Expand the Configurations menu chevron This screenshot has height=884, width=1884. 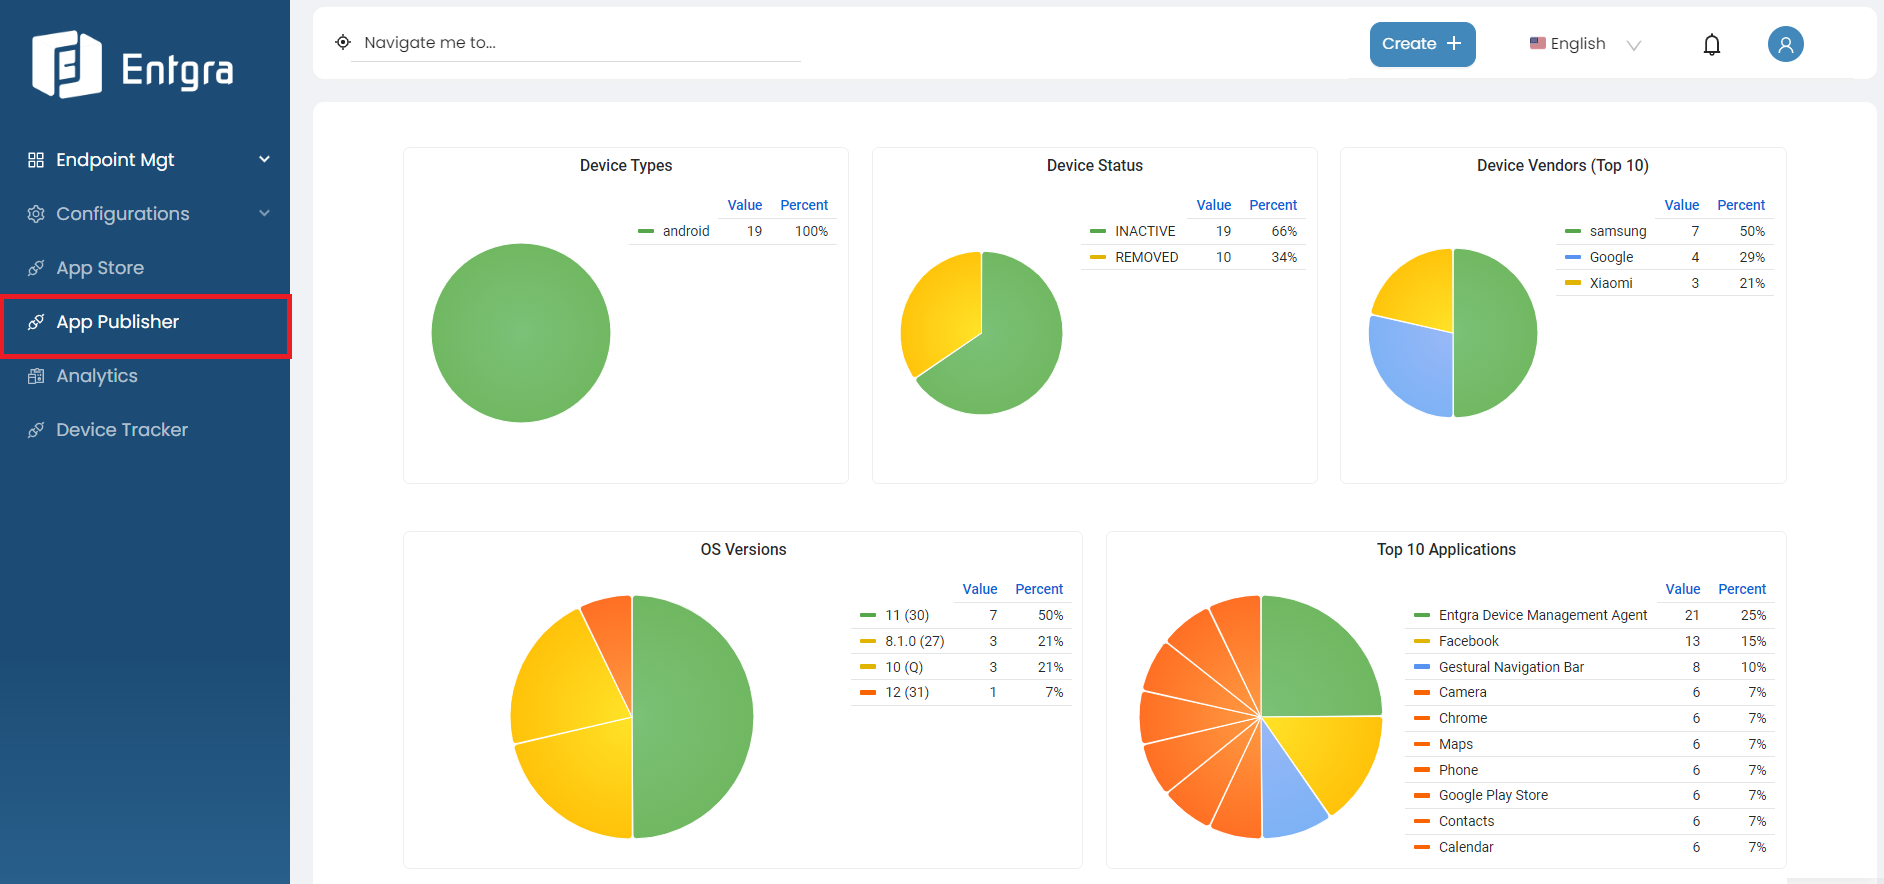click(265, 213)
